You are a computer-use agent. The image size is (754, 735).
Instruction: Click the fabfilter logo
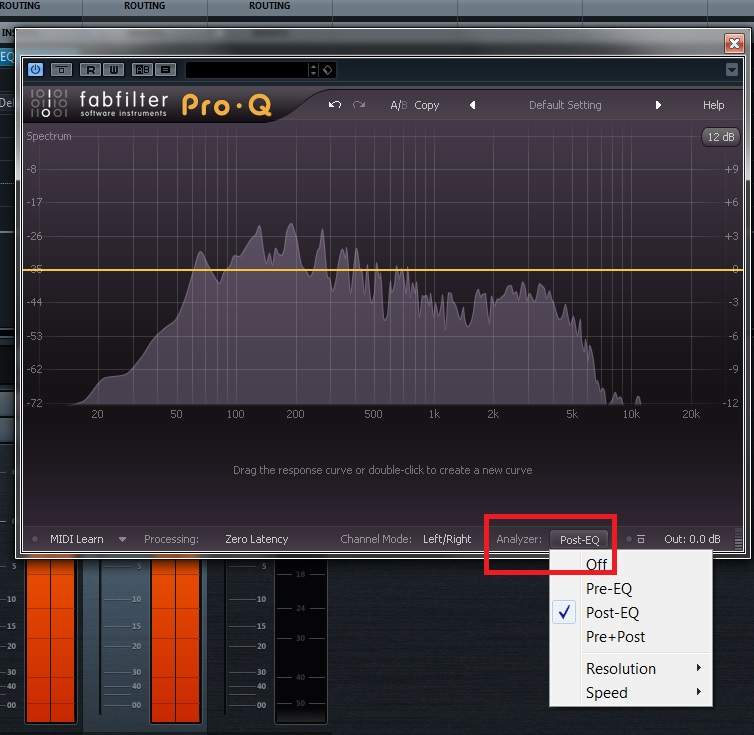click(101, 103)
